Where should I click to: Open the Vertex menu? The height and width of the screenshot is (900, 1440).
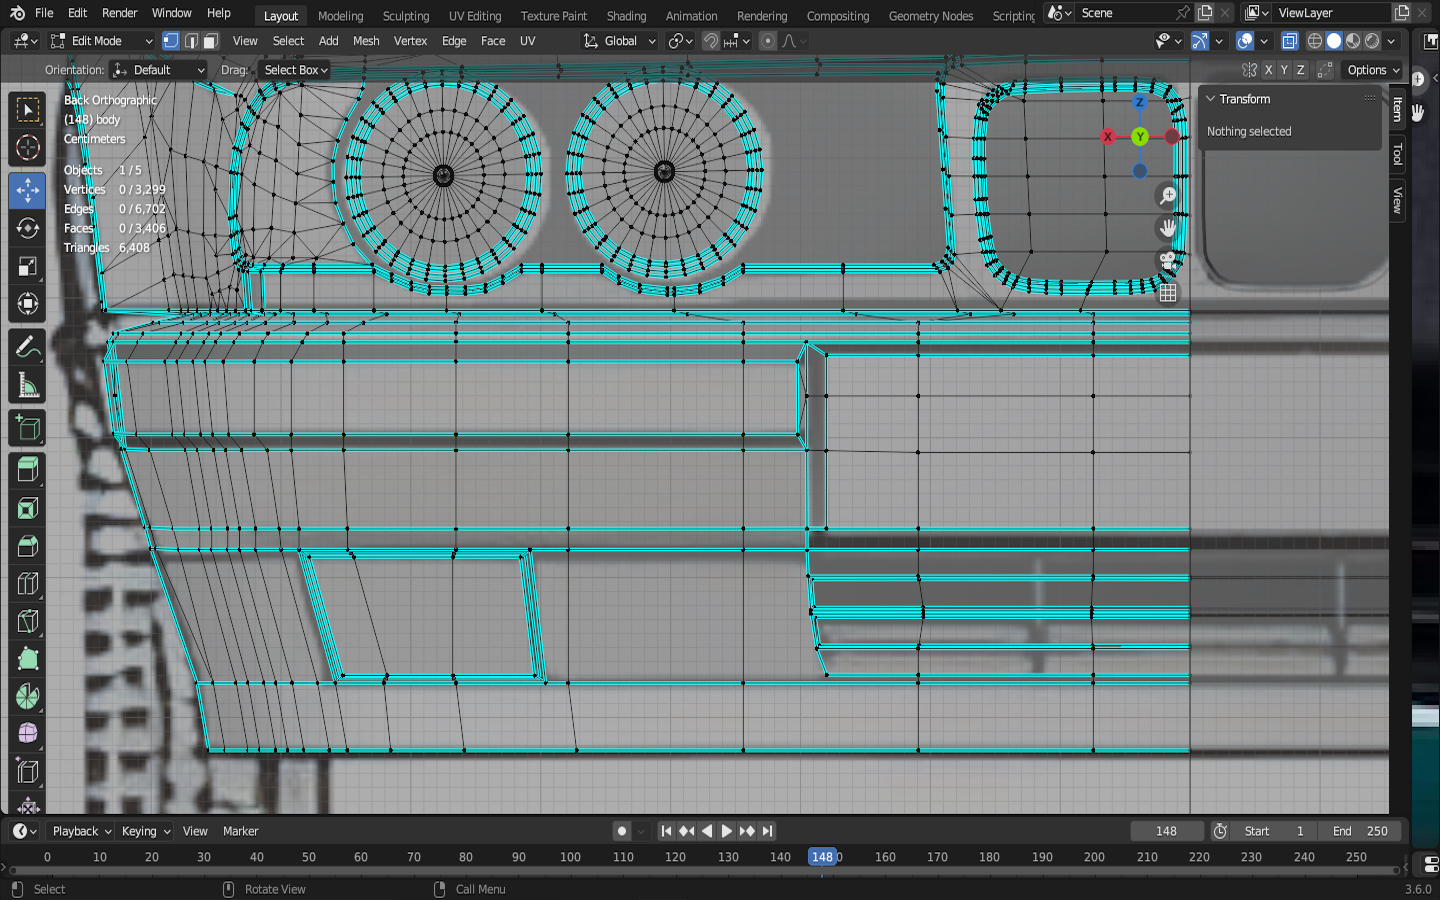(410, 41)
